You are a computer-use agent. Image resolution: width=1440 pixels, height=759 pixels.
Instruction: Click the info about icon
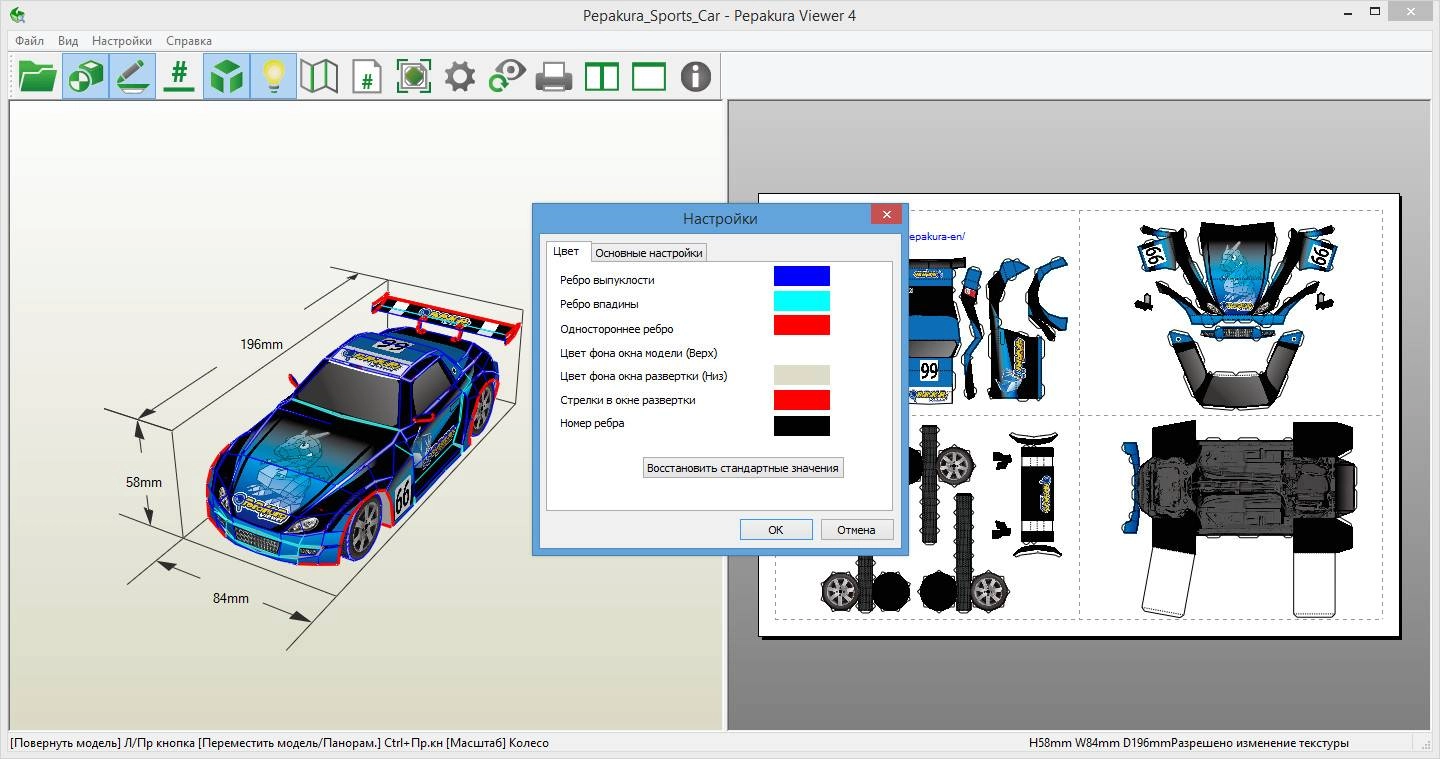(696, 76)
